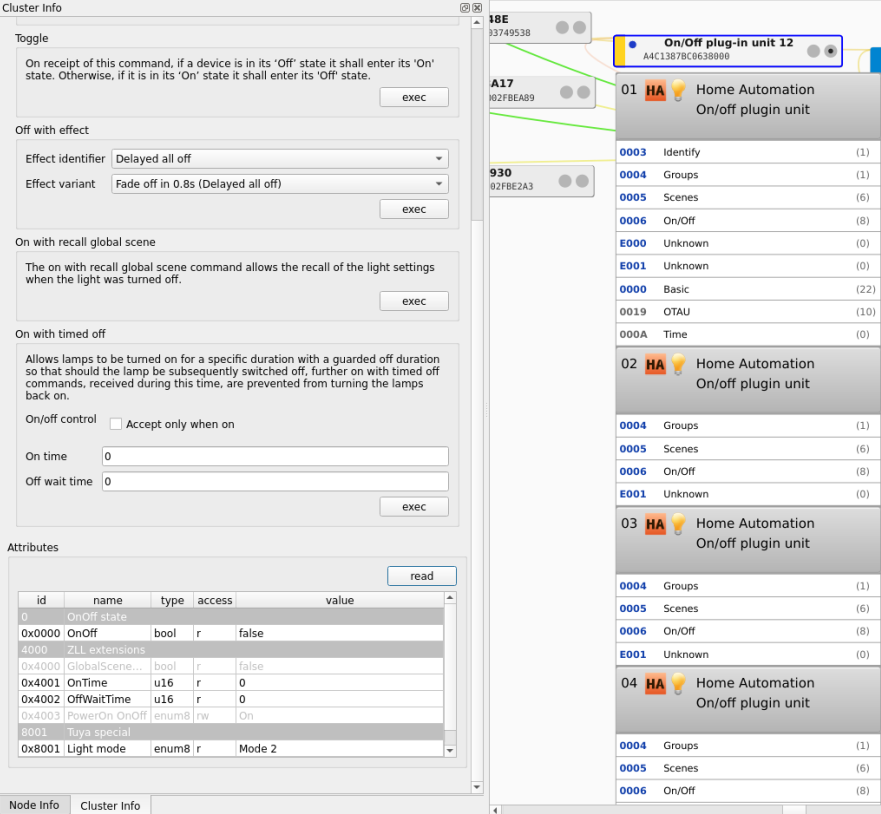881x814 pixels.
Task: Open the Effect variant dropdown
Action: [x=280, y=184]
